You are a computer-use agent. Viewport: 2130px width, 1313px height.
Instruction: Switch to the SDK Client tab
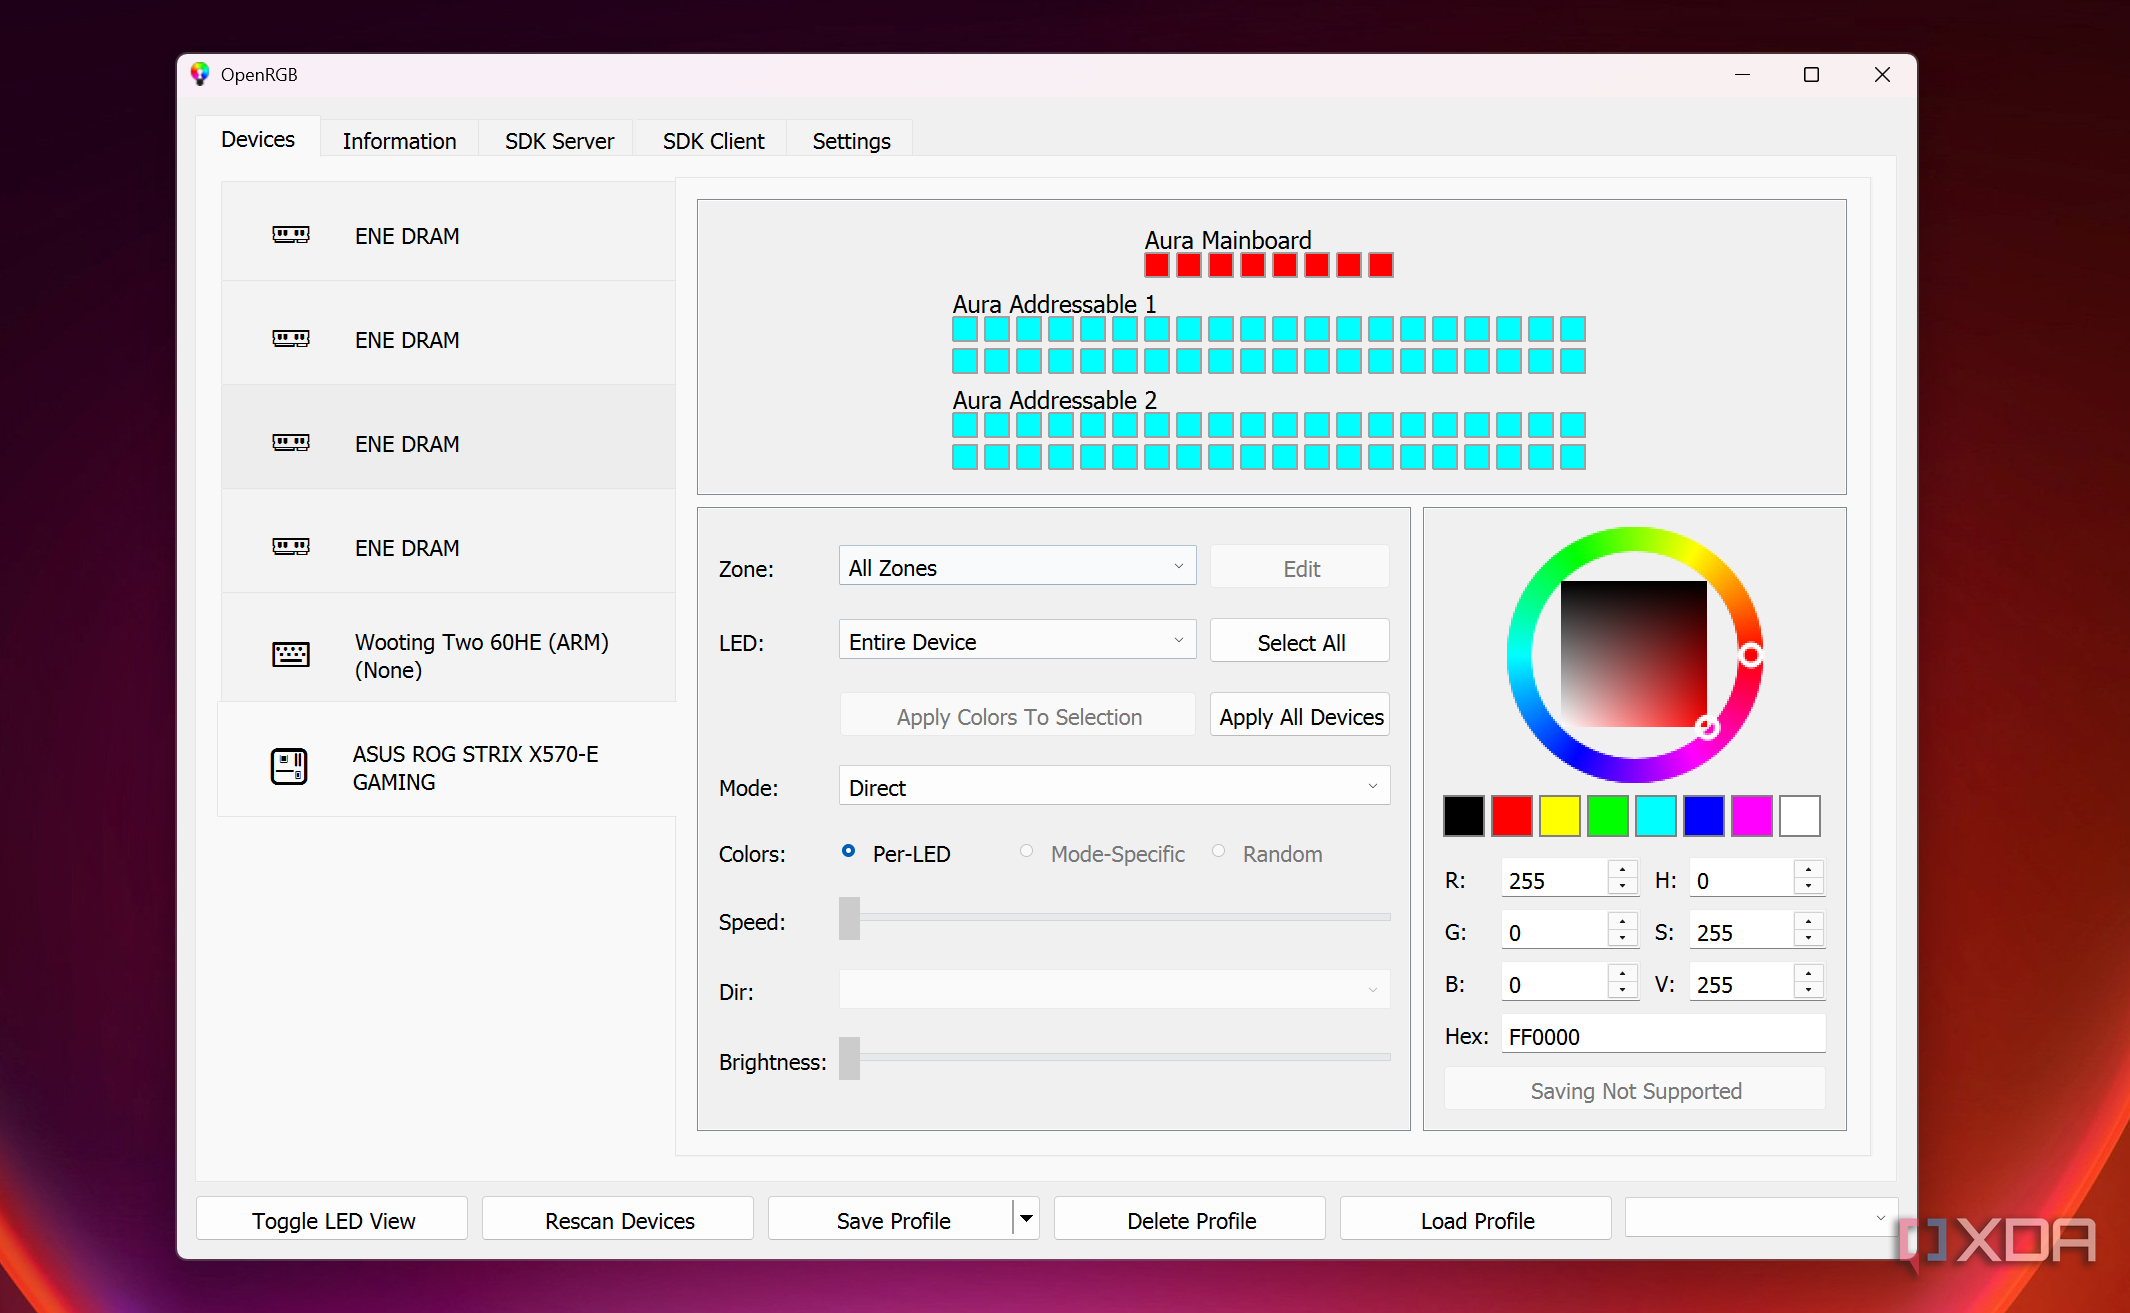[x=713, y=141]
